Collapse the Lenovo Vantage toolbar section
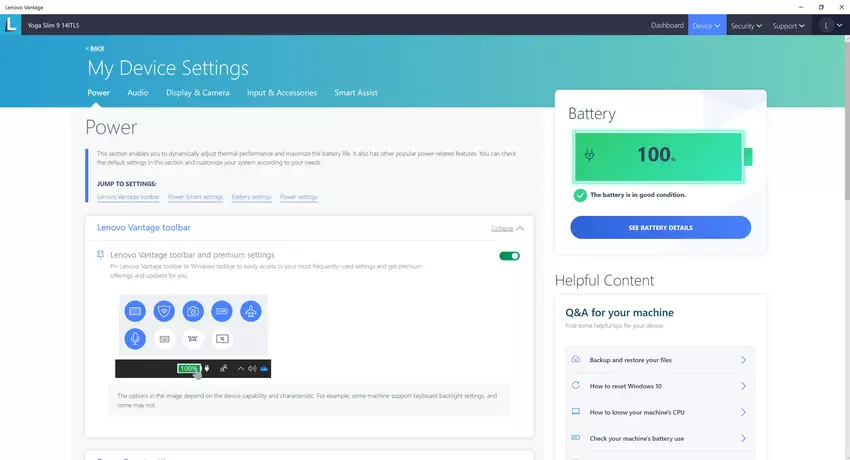Screen dimensions: 850x460 pyautogui.click(x=507, y=228)
